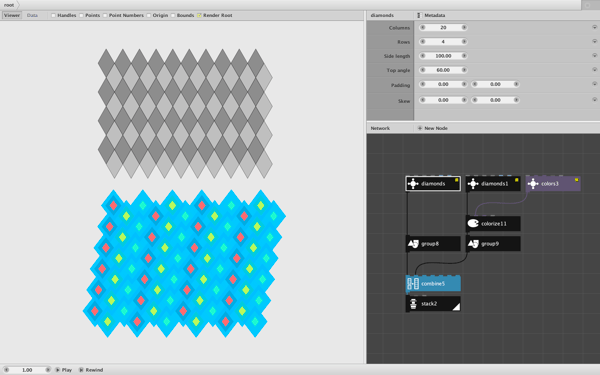Click the Play button label
This screenshot has width=600, height=375.
(67, 370)
